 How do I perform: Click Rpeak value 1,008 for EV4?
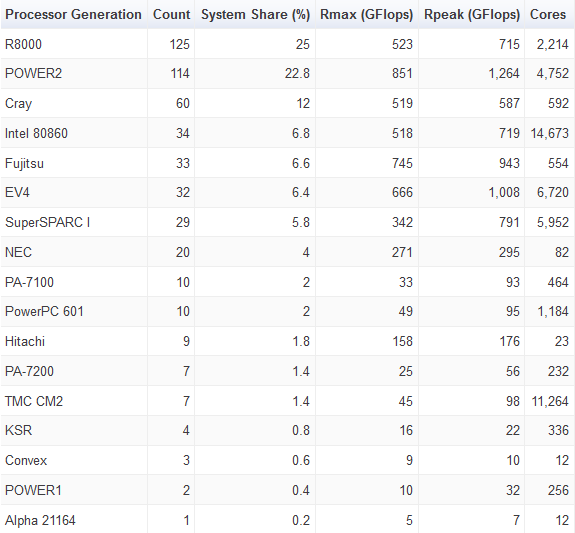[x=504, y=192]
